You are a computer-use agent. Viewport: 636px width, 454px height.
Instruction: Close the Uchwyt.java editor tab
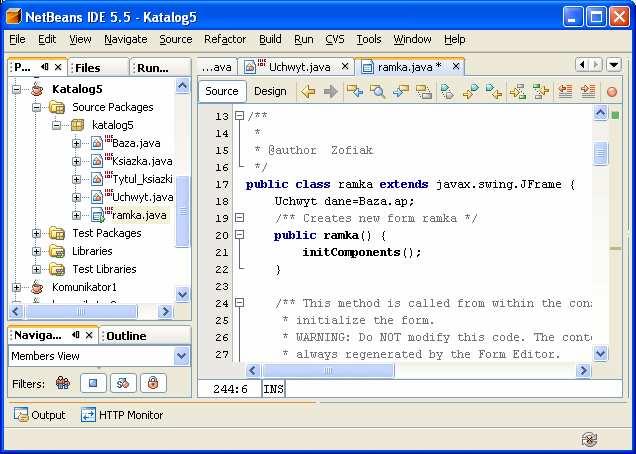point(345,66)
